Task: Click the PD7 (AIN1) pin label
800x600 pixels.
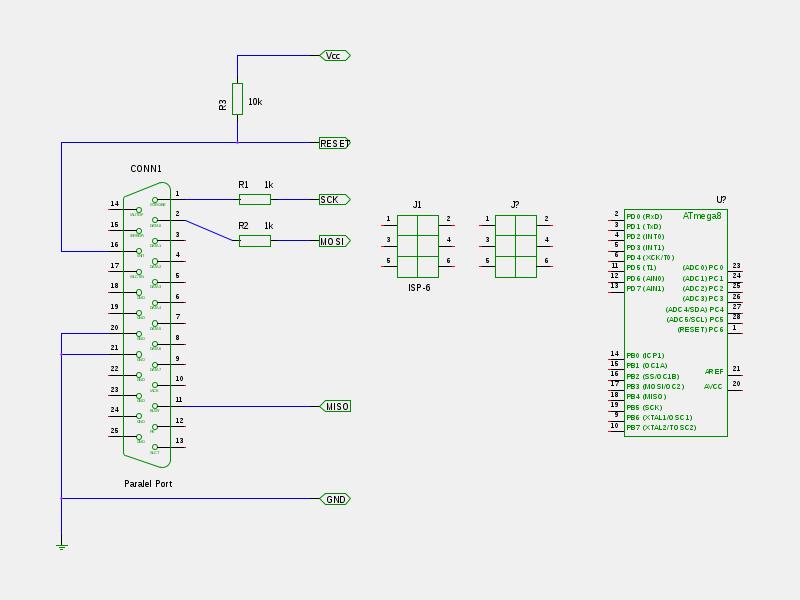Action: pos(645,289)
